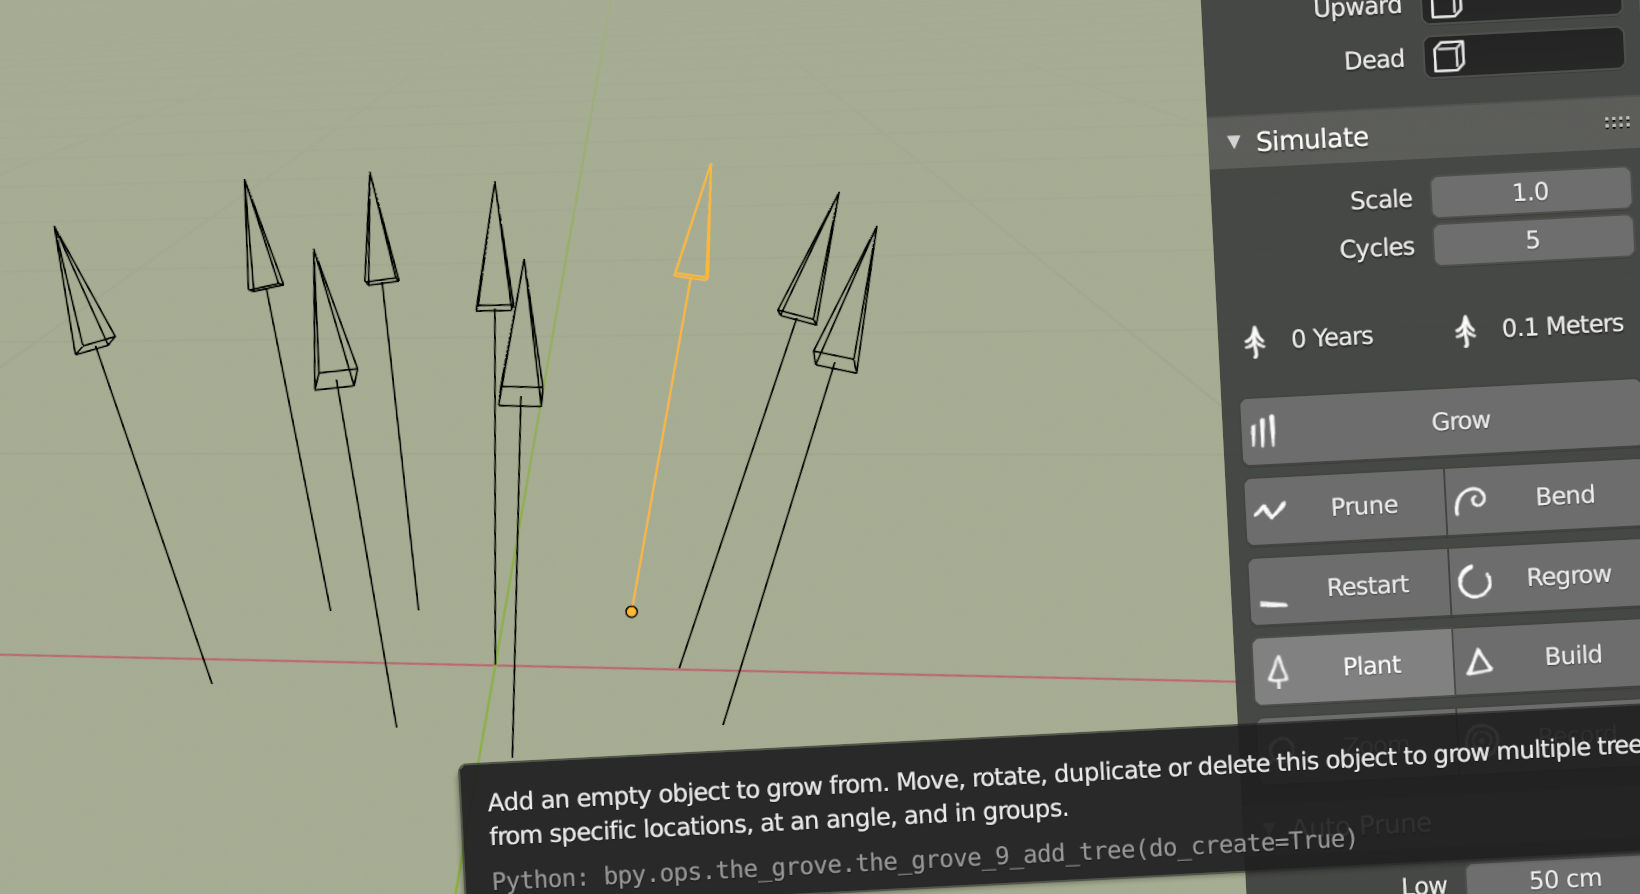Click the Regrow circular arrow icon
This screenshot has width=1640, height=894.
(x=1475, y=581)
